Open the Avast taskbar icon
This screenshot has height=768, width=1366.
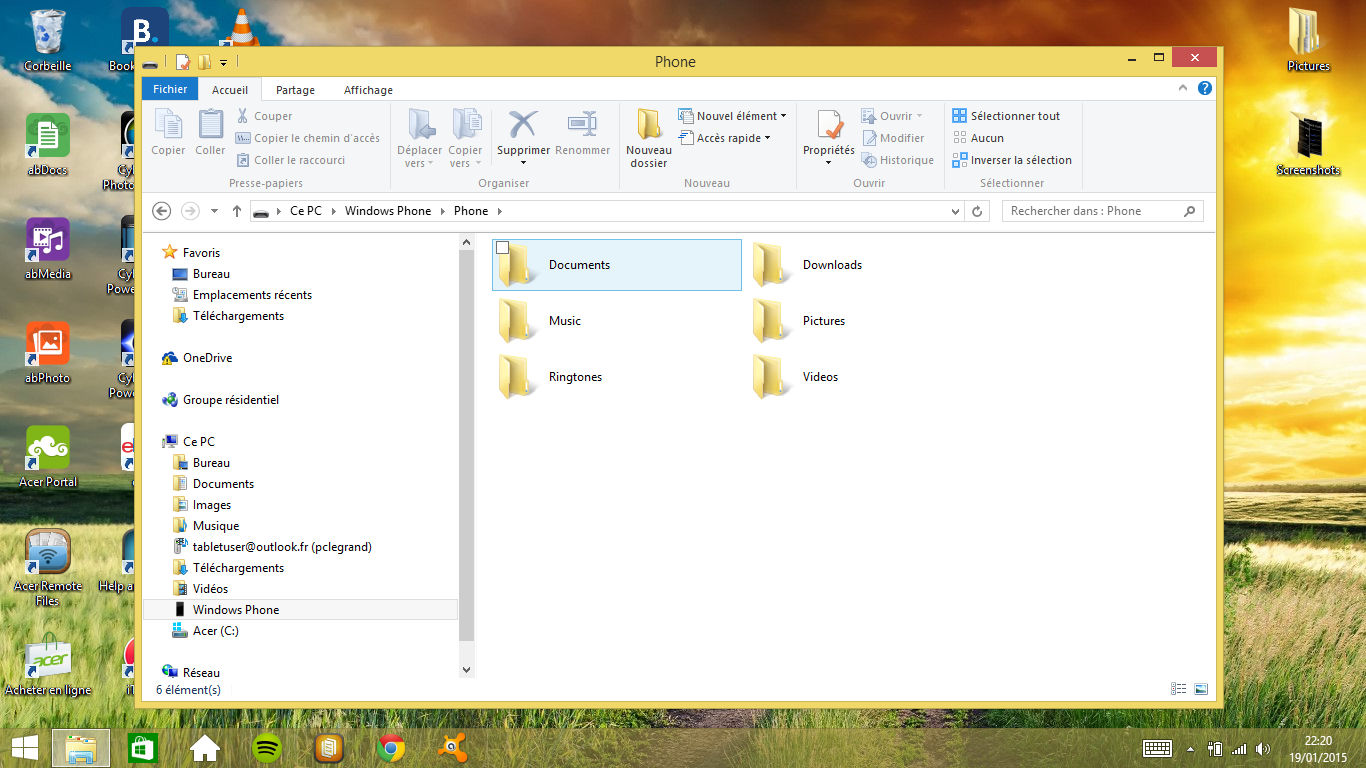click(x=452, y=748)
